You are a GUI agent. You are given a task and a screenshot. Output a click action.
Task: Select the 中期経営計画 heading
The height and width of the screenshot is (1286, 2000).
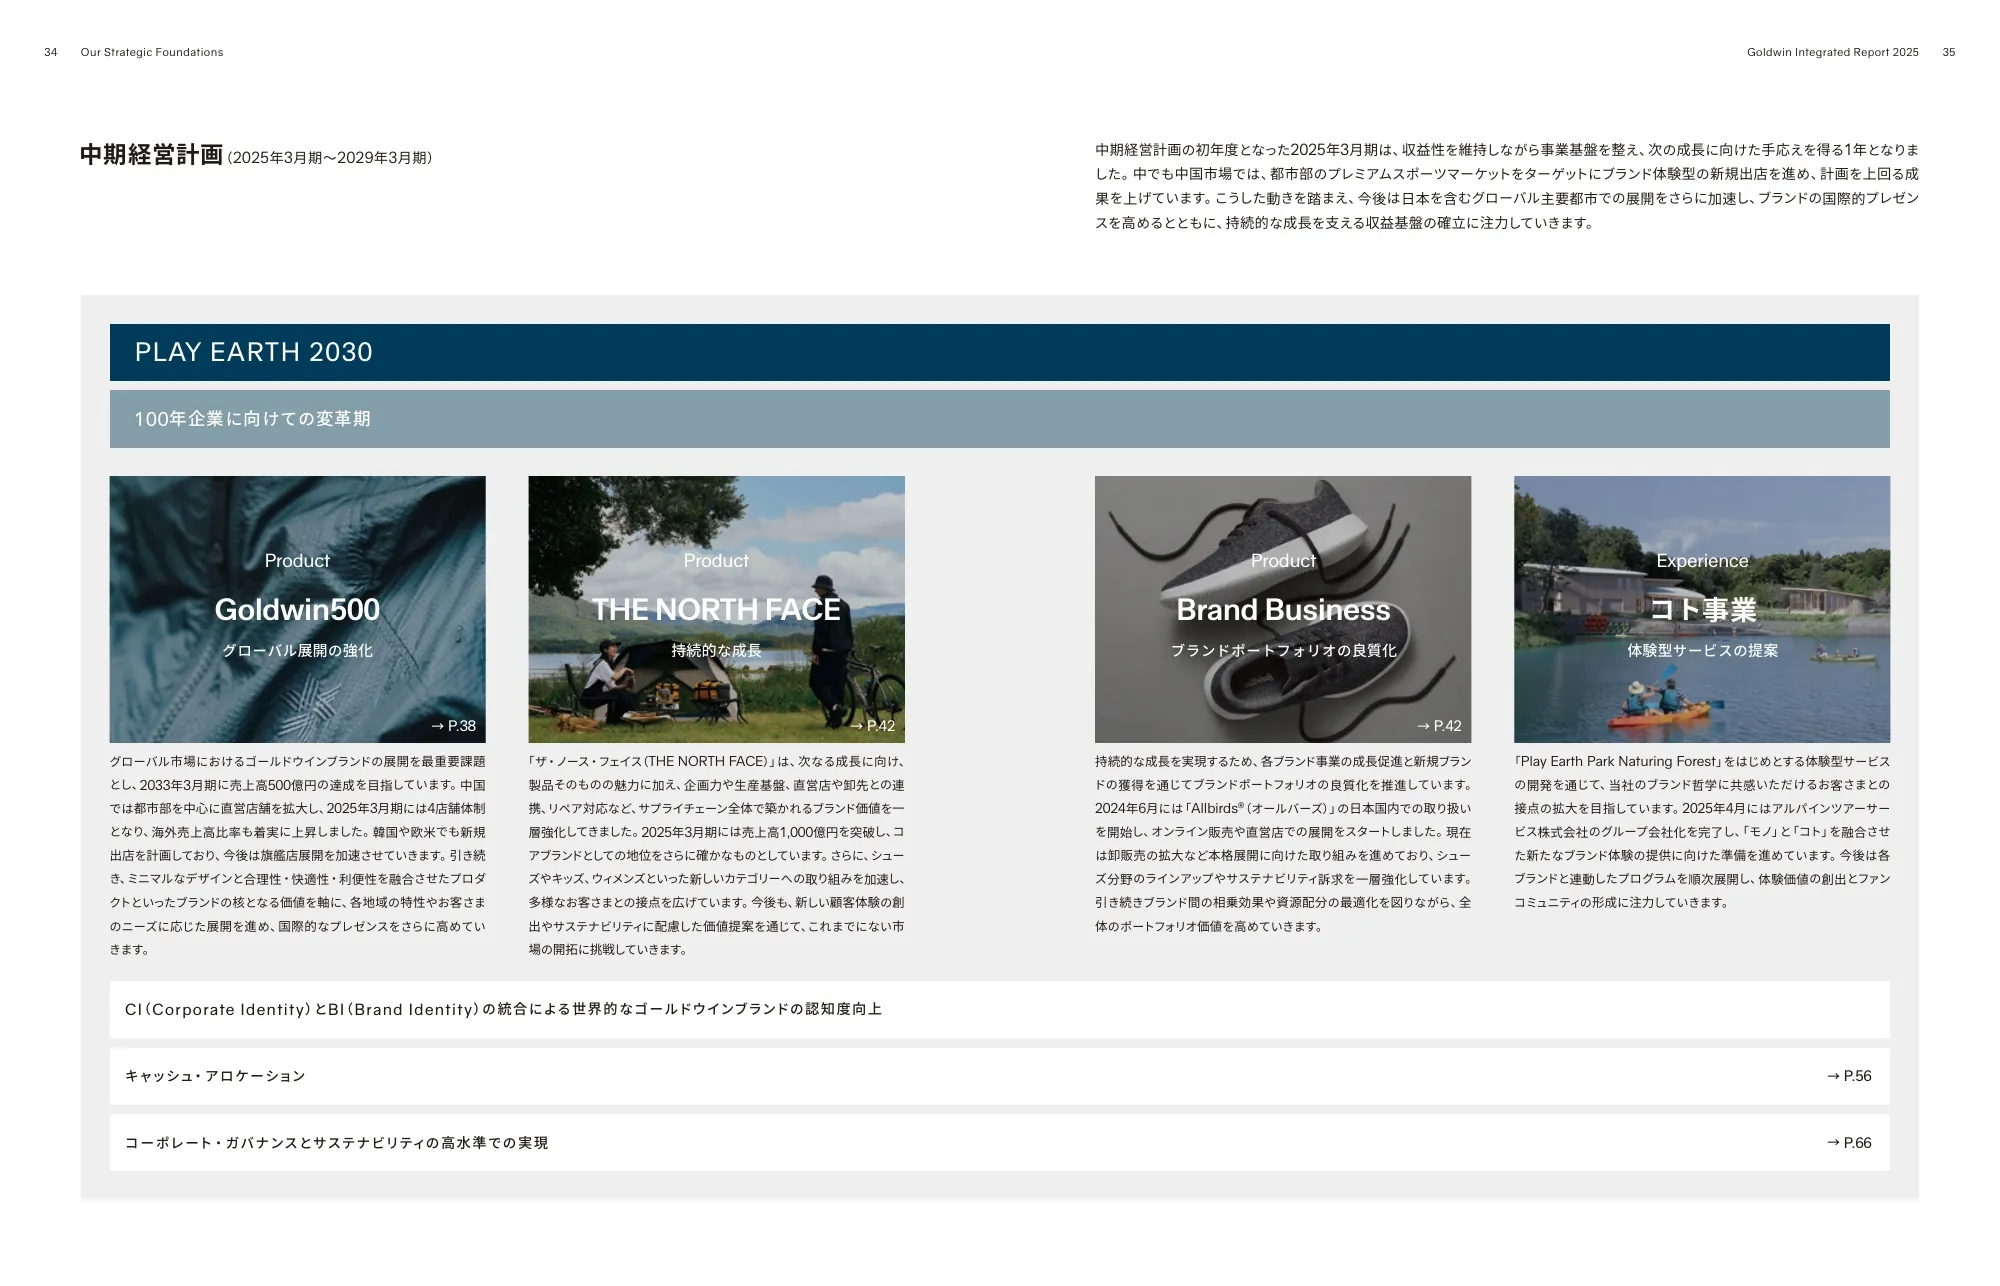[x=151, y=155]
